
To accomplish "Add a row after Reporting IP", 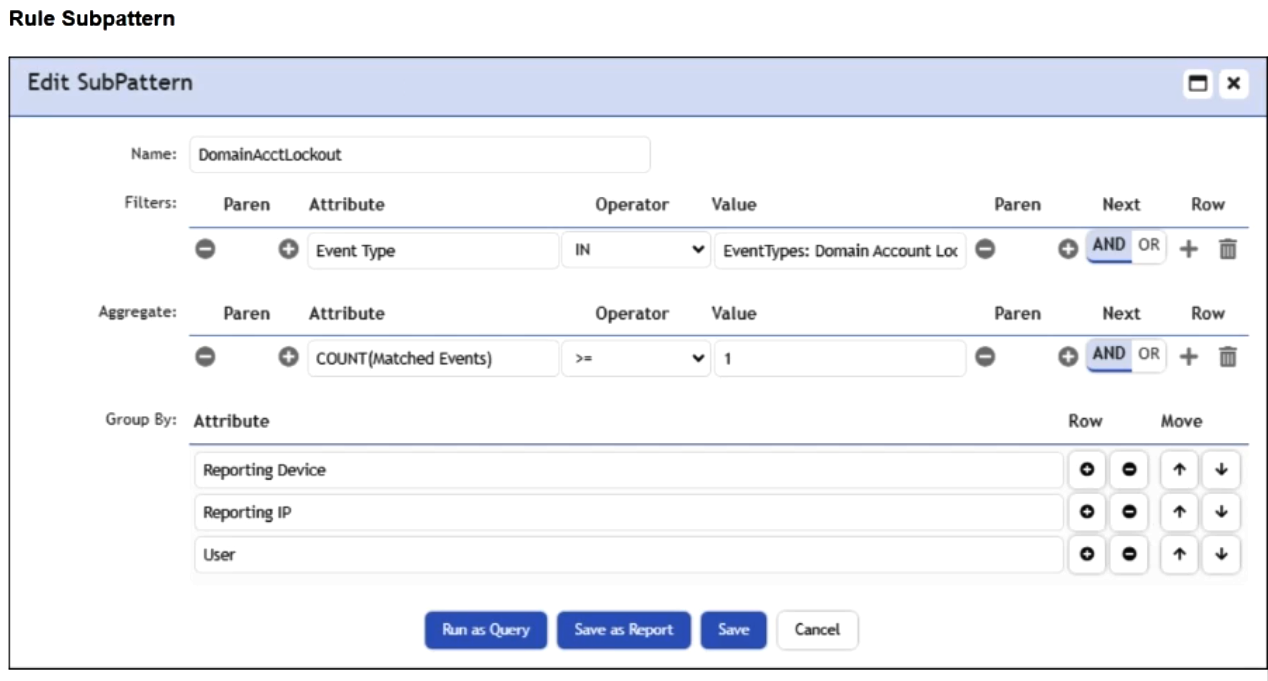I will point(1087,512).
